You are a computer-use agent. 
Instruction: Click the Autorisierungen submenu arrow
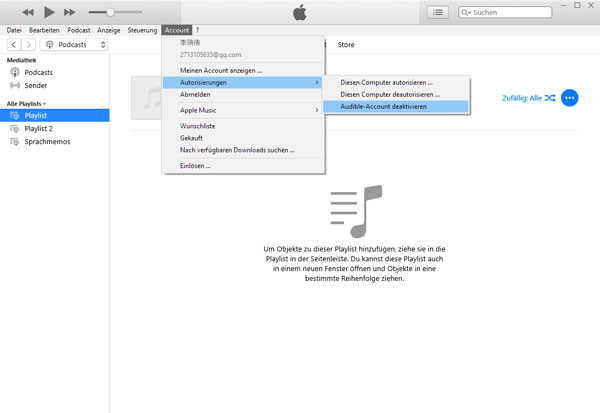[x=317, y=82]
